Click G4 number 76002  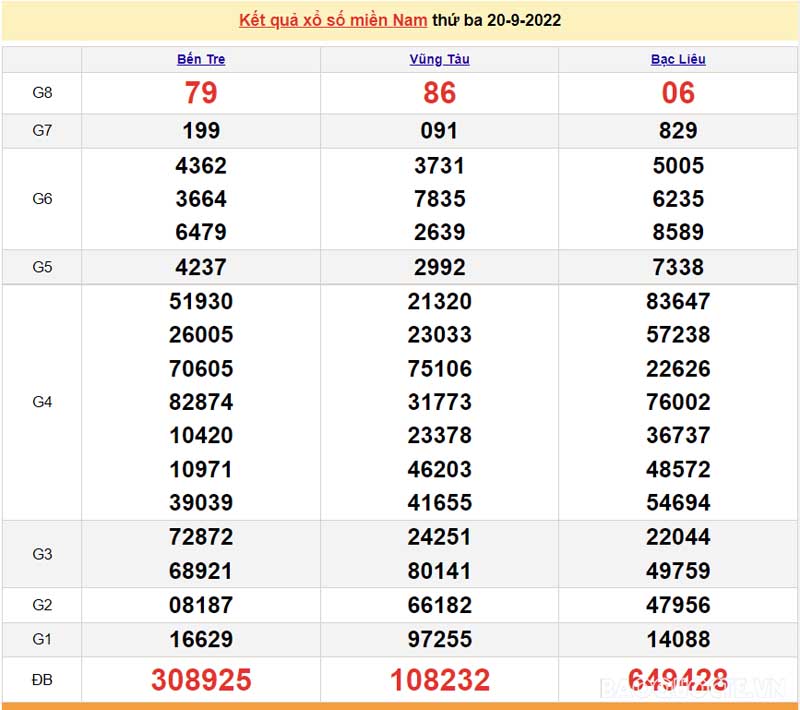(678, 402)
